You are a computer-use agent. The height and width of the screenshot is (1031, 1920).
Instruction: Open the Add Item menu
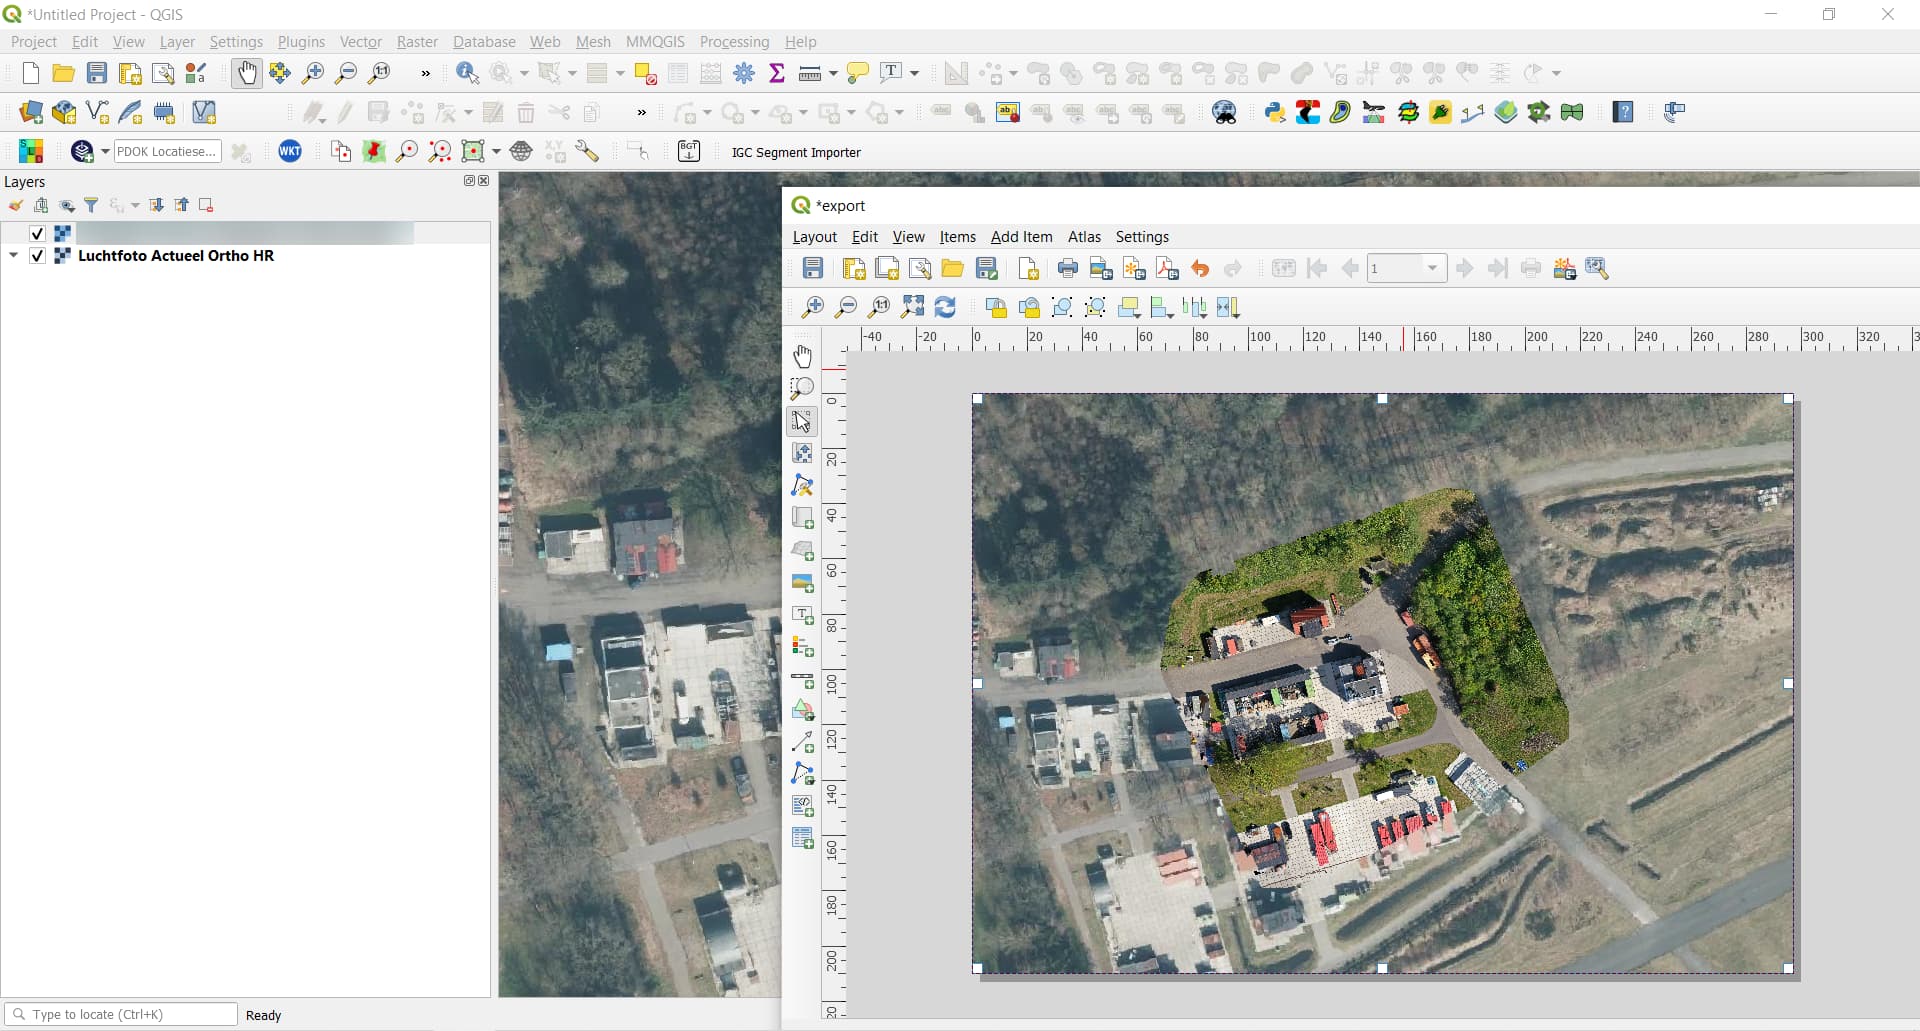pos(1021,237)
